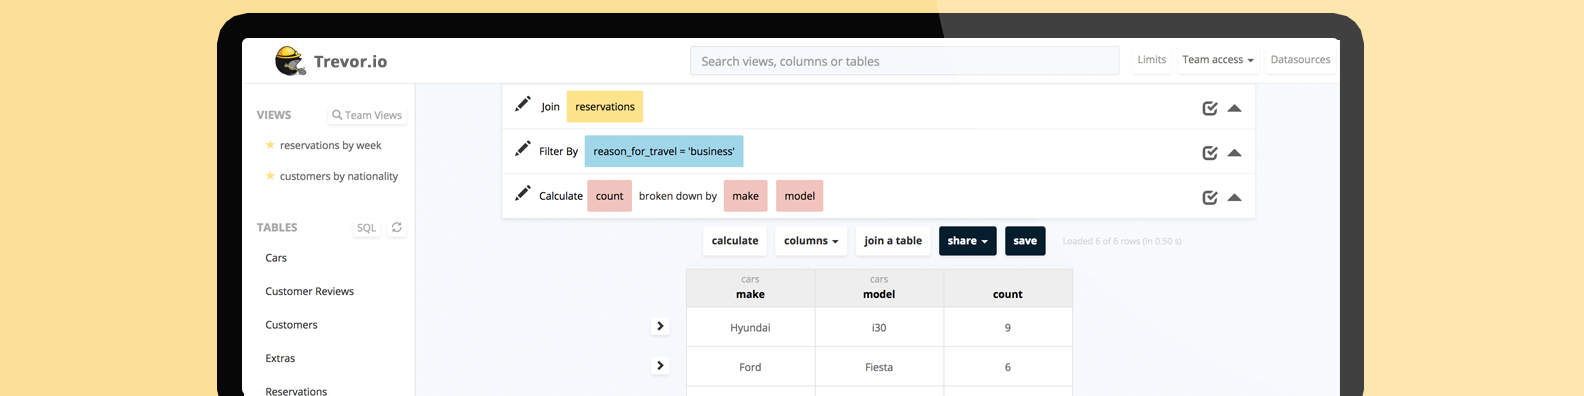Viewport: 1584px width, 396px height.
Task: Select the i30 cell
Action: pos(879,327)
